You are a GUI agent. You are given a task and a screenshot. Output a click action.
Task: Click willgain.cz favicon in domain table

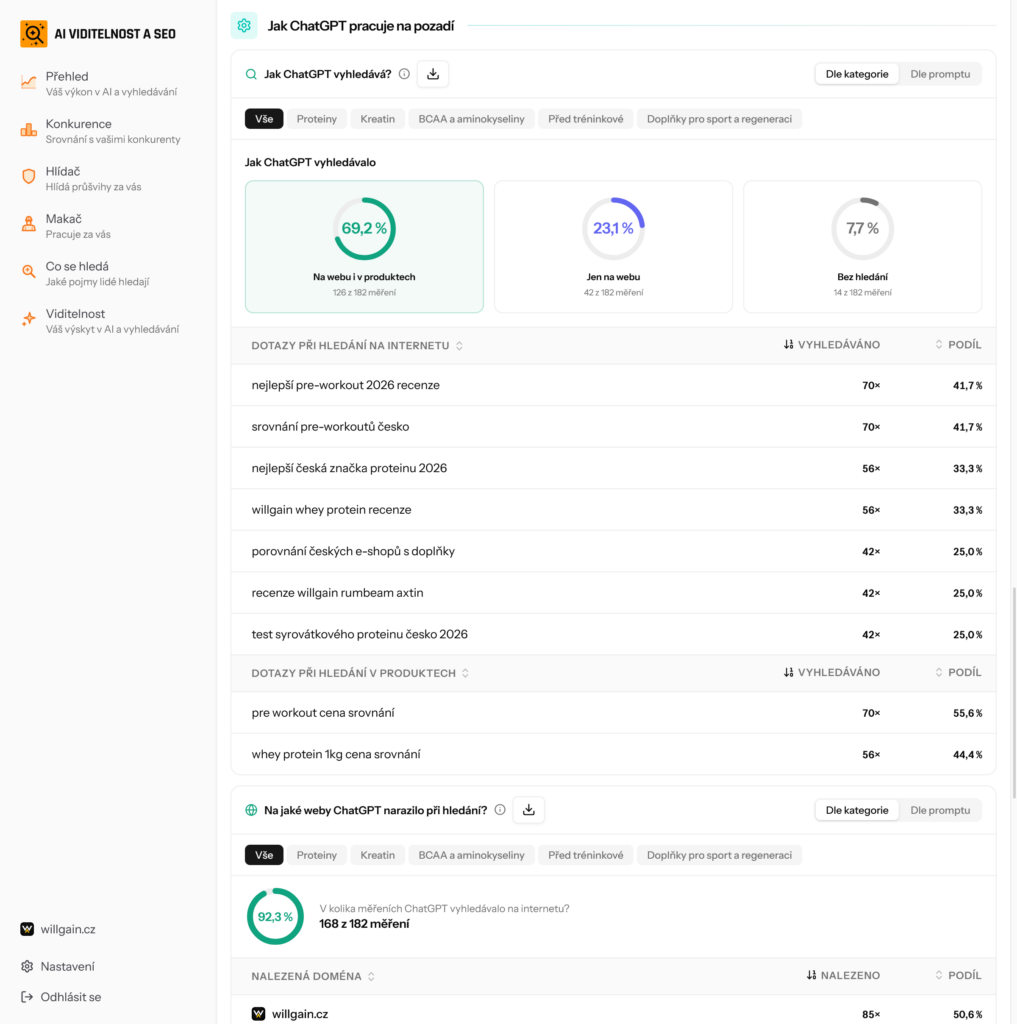259,1014
